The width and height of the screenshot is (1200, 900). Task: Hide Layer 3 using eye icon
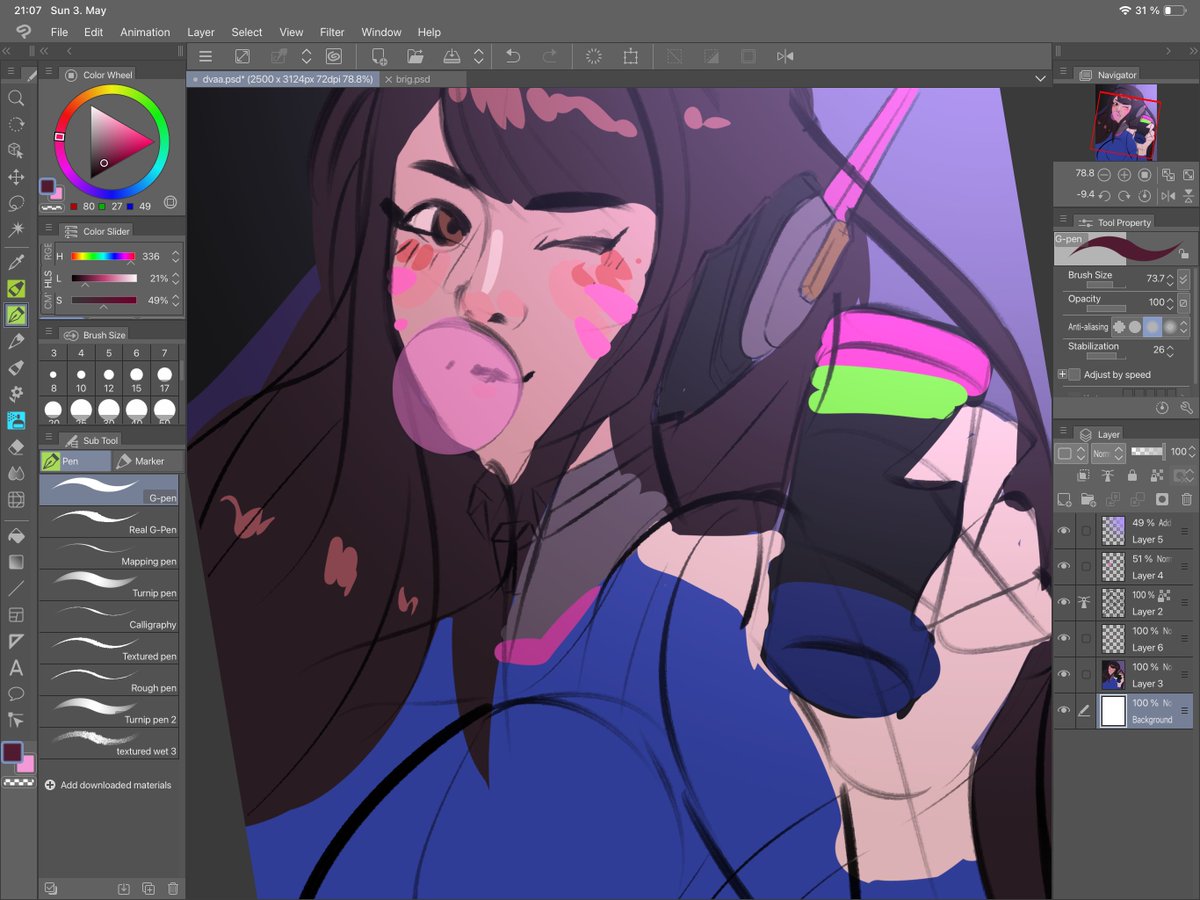click(1064, 675)
